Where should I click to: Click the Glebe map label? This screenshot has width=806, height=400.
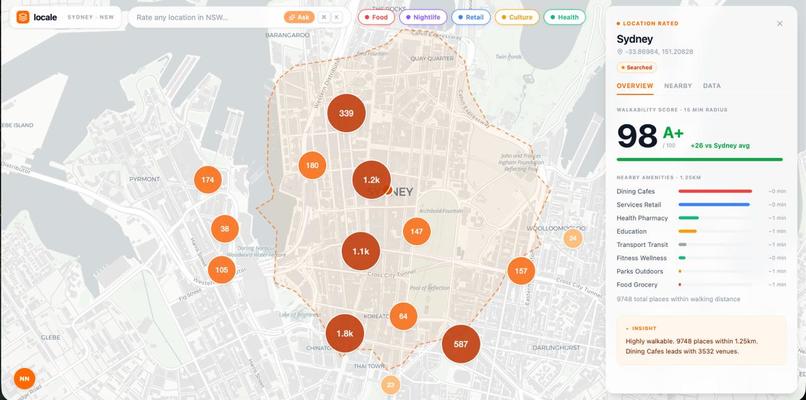coord(50,338)
